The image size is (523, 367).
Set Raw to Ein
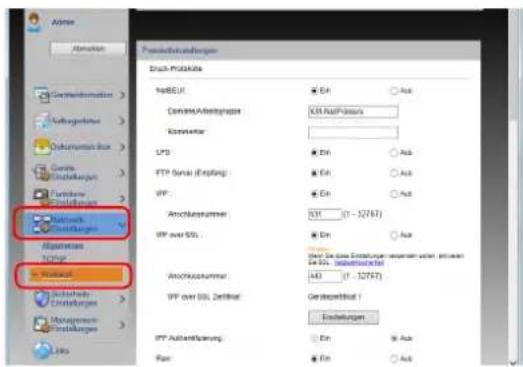coord(314,359)
